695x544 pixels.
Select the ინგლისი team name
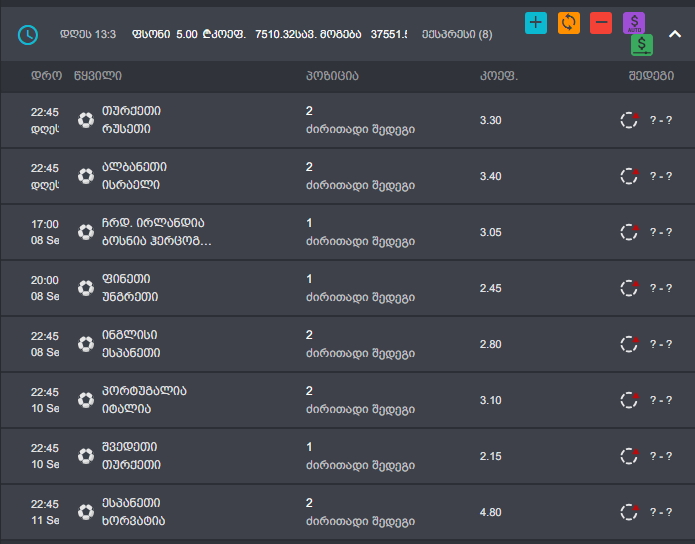pos(129,335)
